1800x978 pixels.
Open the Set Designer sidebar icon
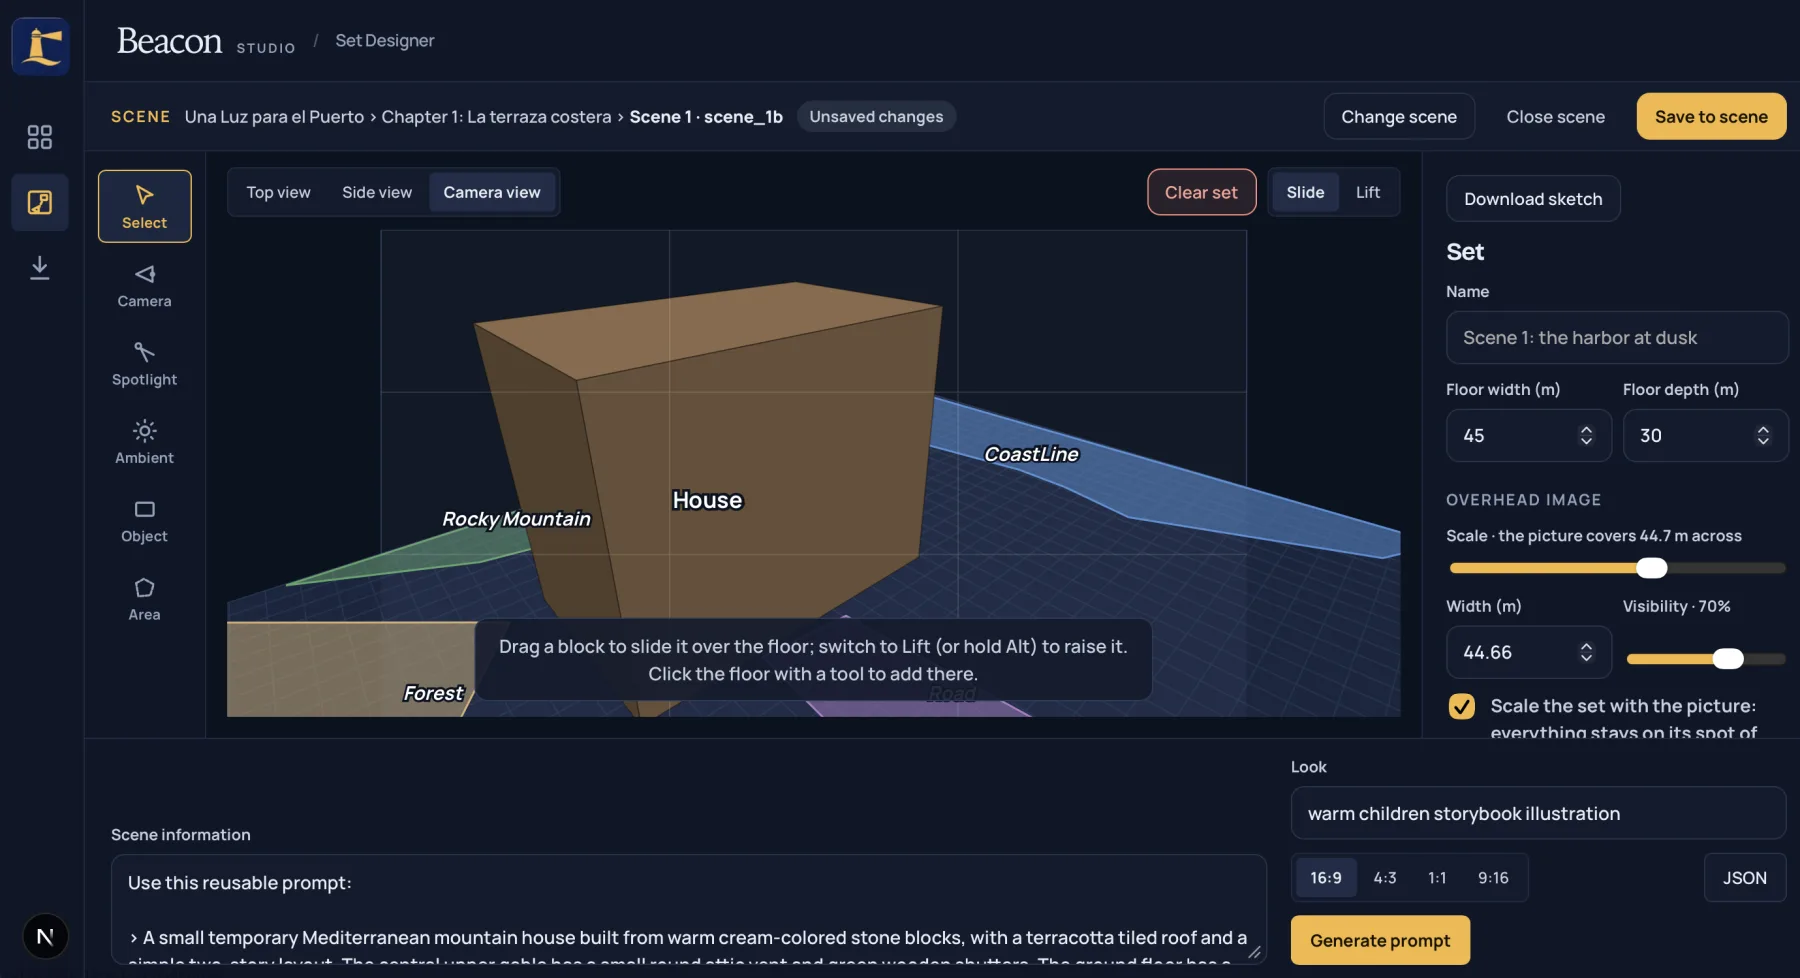point(40,202)
